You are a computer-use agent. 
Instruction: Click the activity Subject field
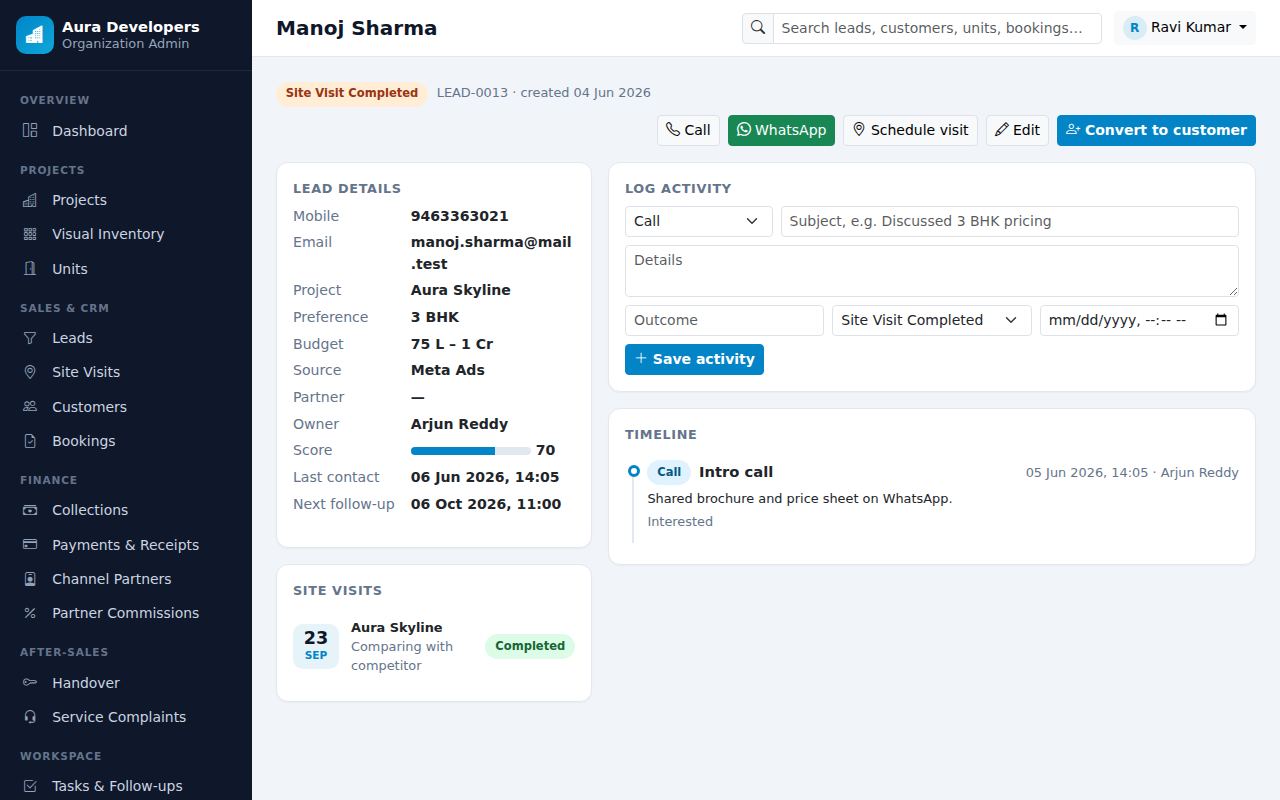pyautogui.click(x=1009, y=221)
